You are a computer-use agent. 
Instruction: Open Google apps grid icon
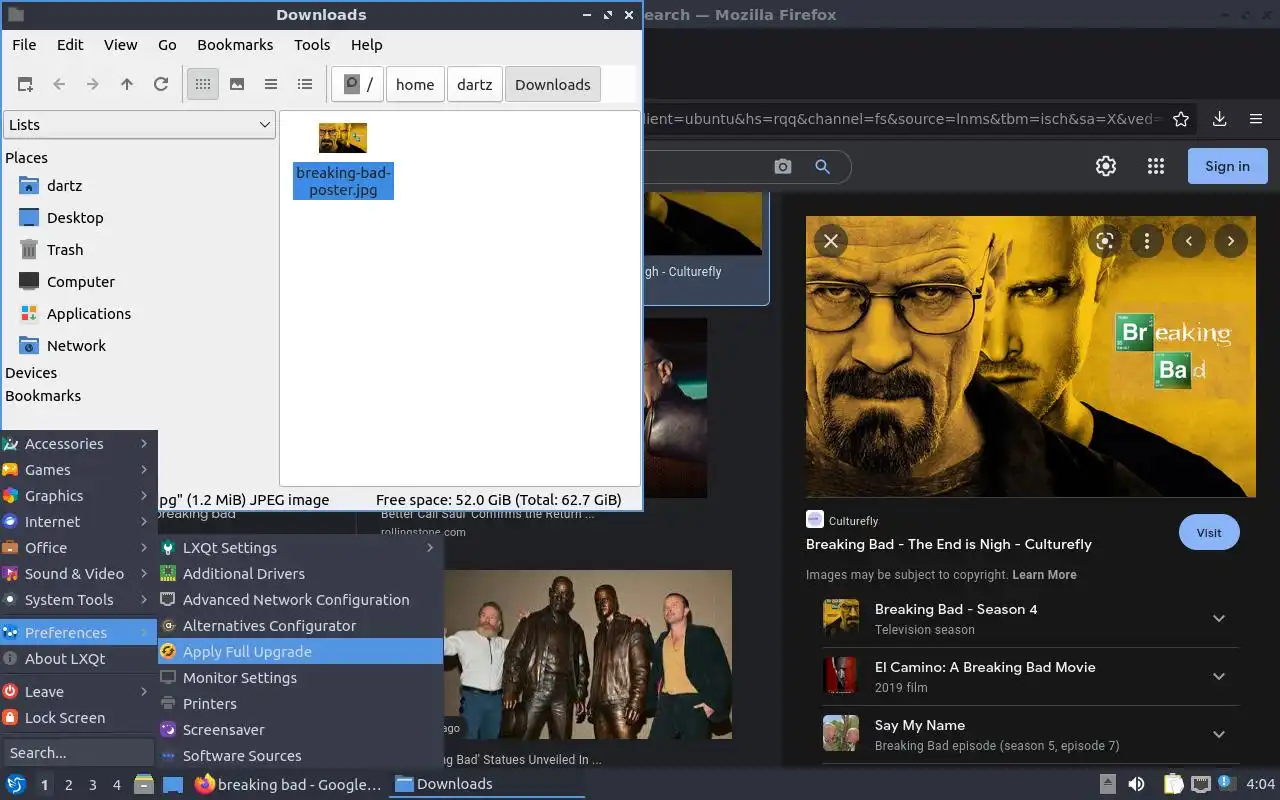coord(1156,167)
